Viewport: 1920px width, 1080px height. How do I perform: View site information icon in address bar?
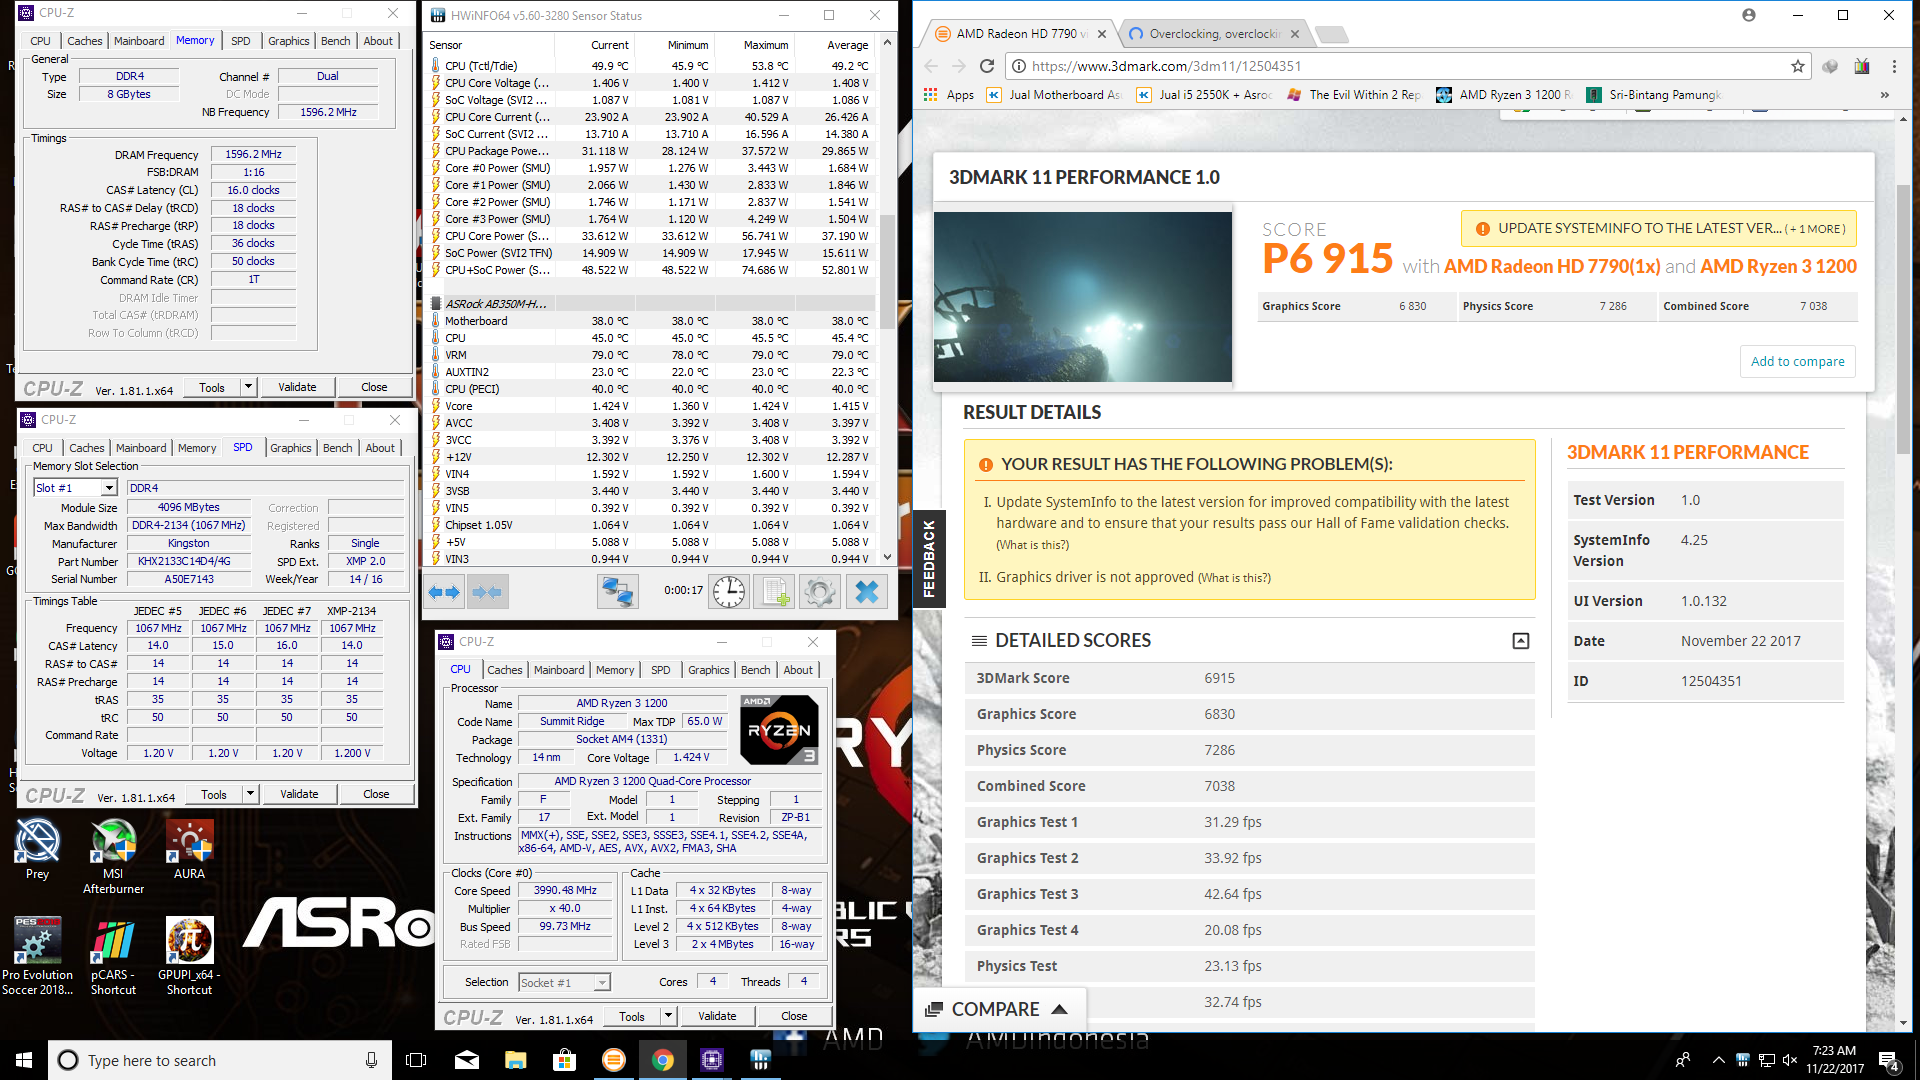1018,66
